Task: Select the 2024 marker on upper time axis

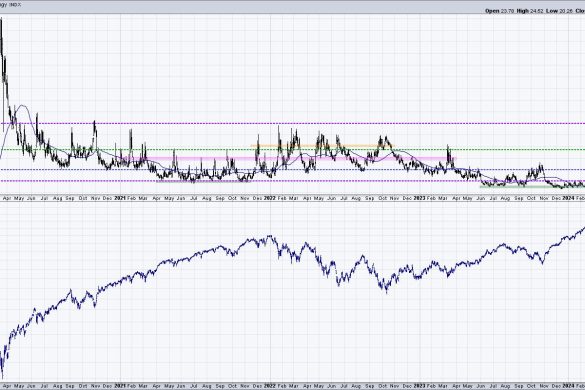Action: [568, 198]
